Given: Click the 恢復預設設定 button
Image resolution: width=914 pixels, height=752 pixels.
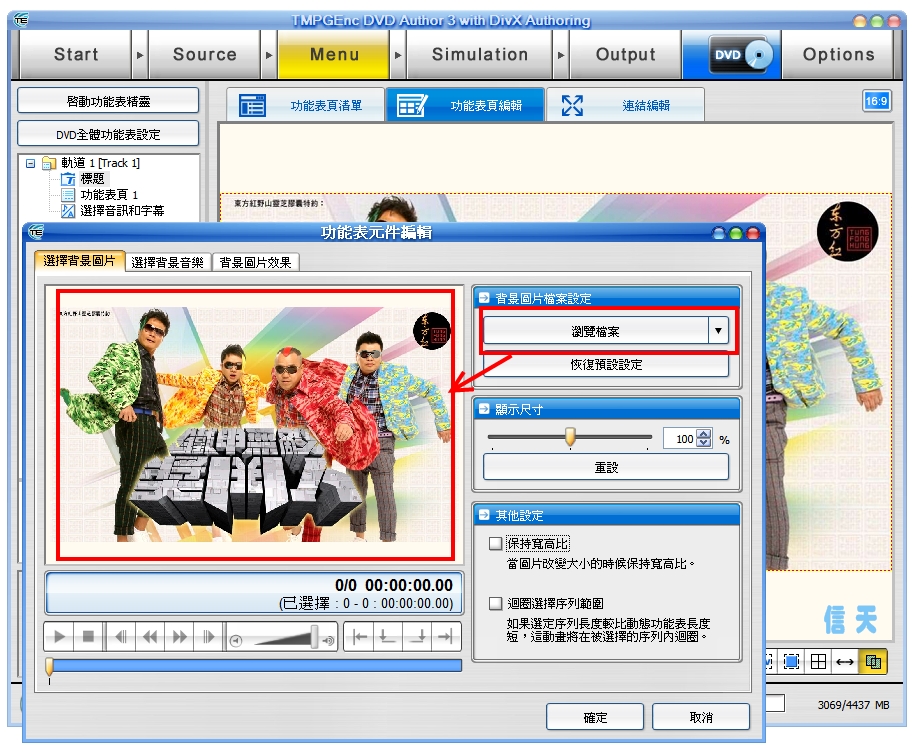Looking at the screenshot, I should tap(606, 365).
